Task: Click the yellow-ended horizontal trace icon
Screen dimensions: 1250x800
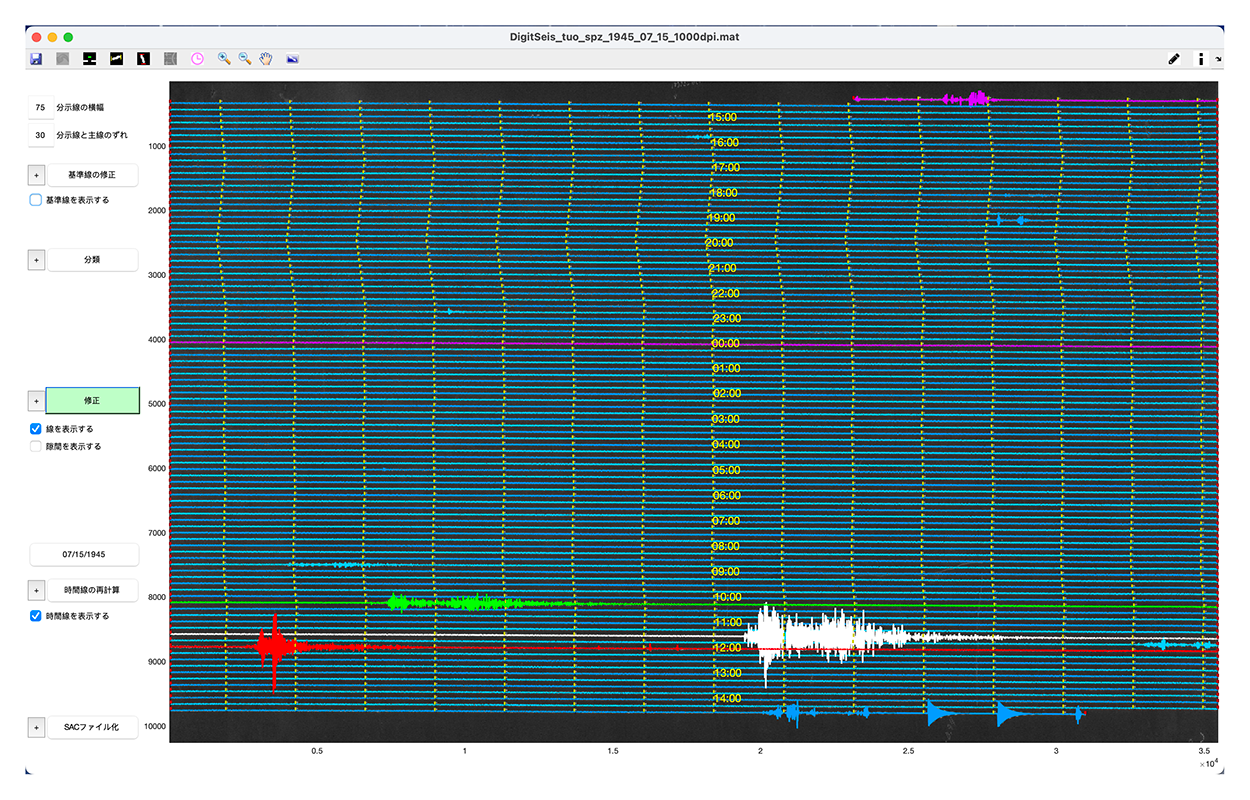Action: click(117, 59)
